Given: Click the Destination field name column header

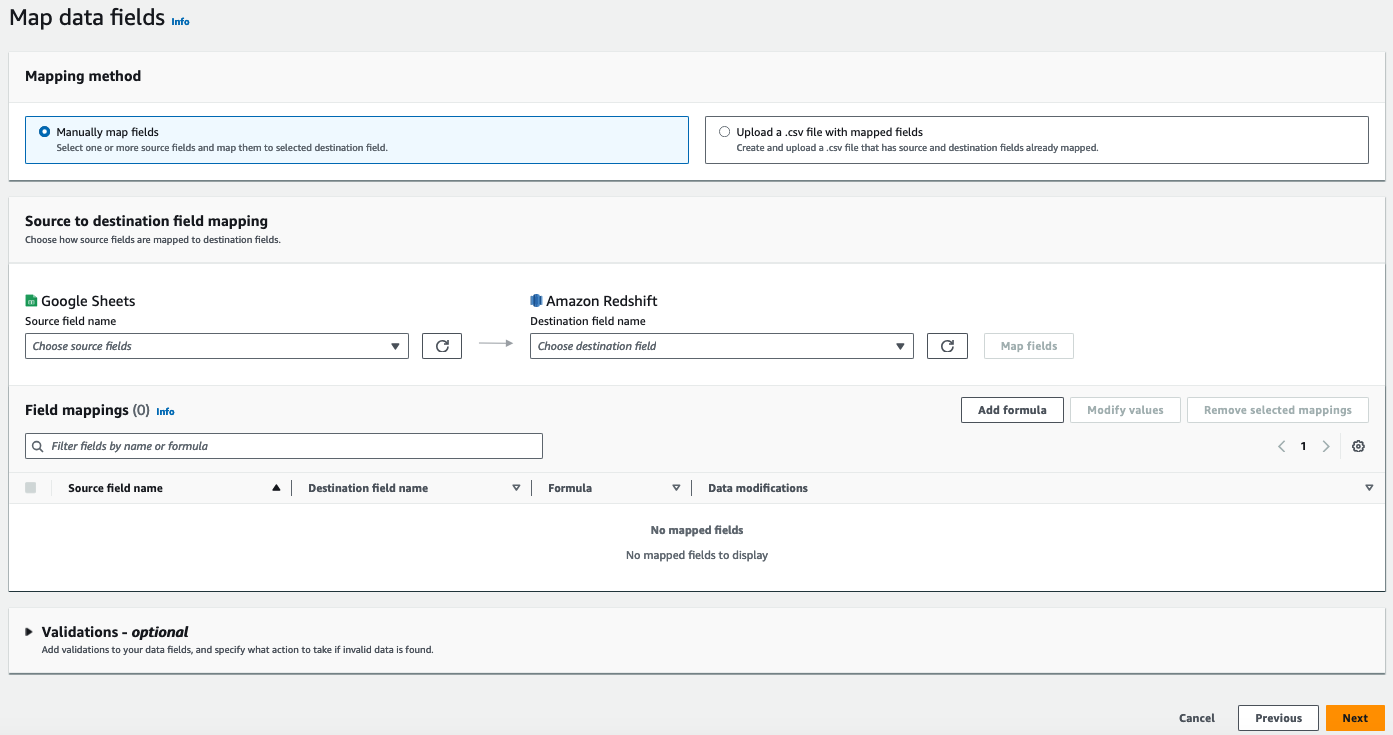Looking at the screenshot, I should point(368,488).
